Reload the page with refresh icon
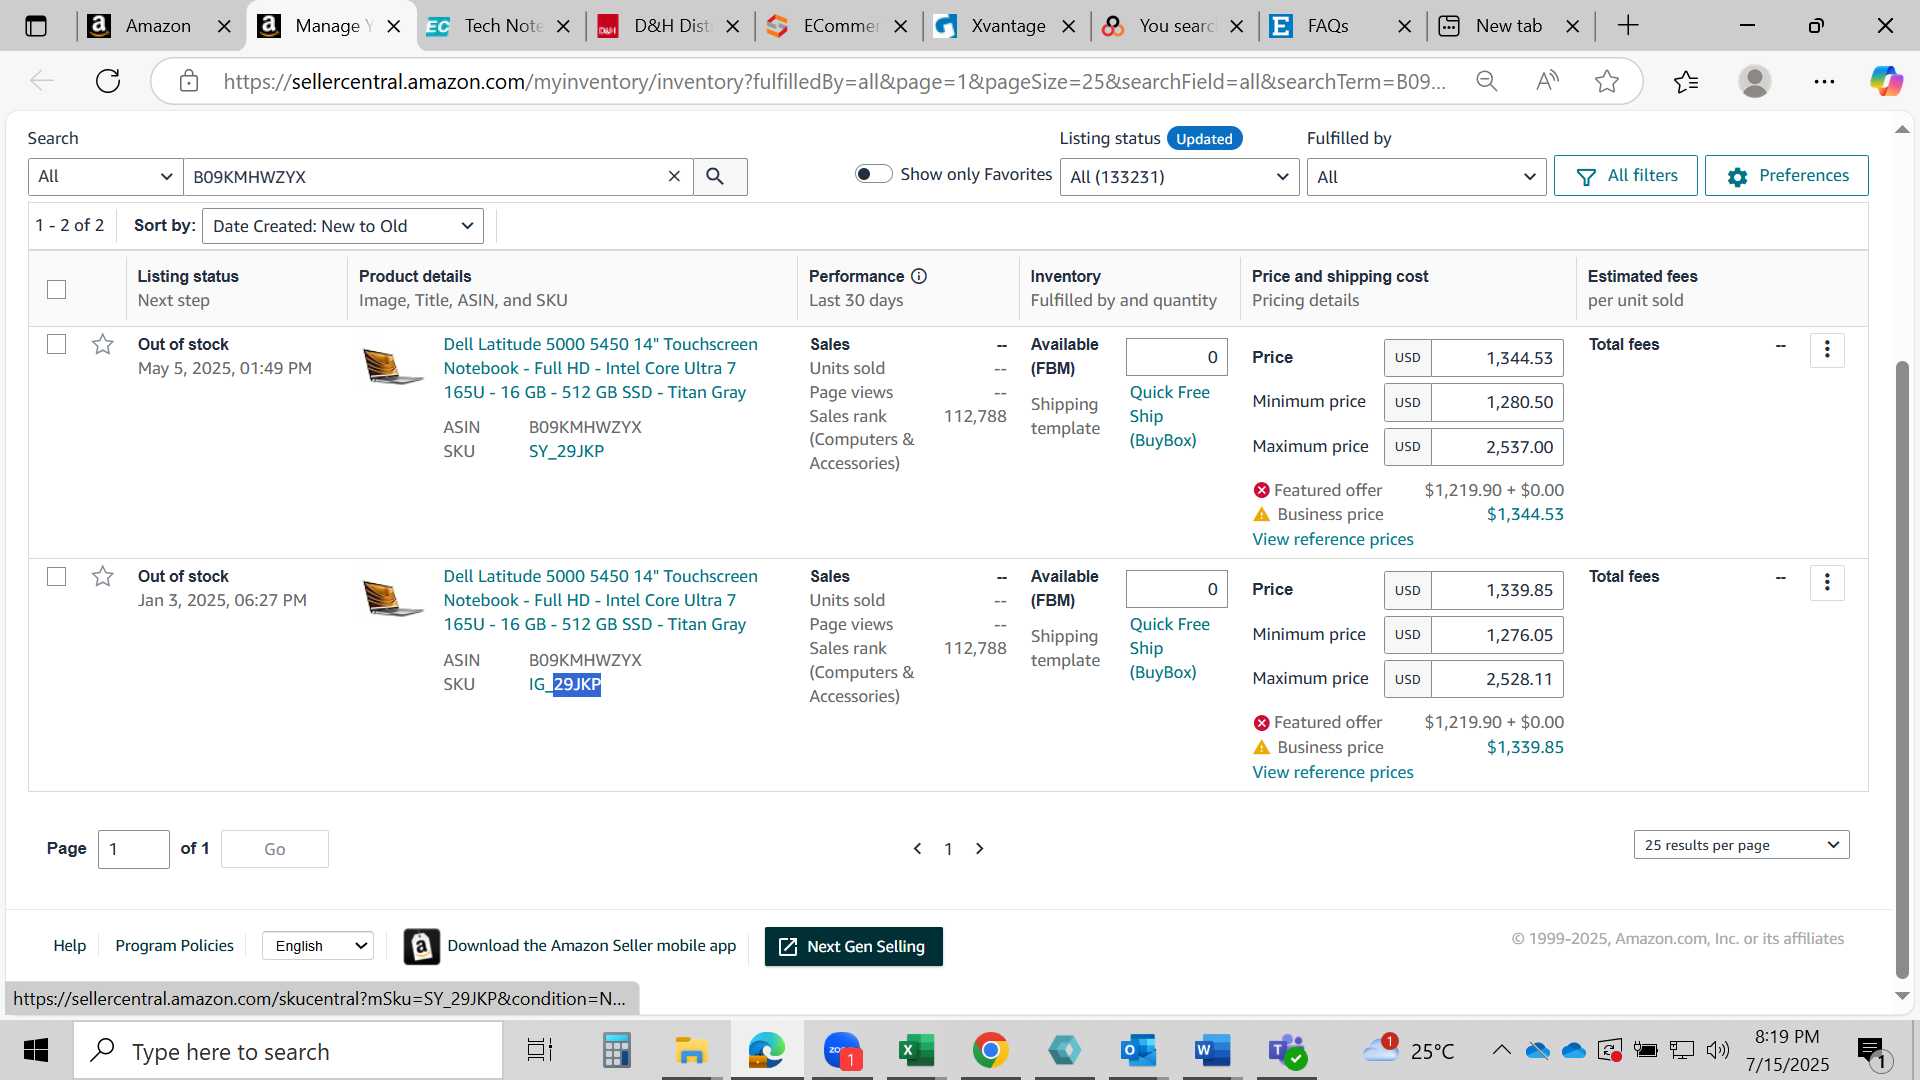Viewport: 1920px width, 1080px height. [x=108, y=81]
